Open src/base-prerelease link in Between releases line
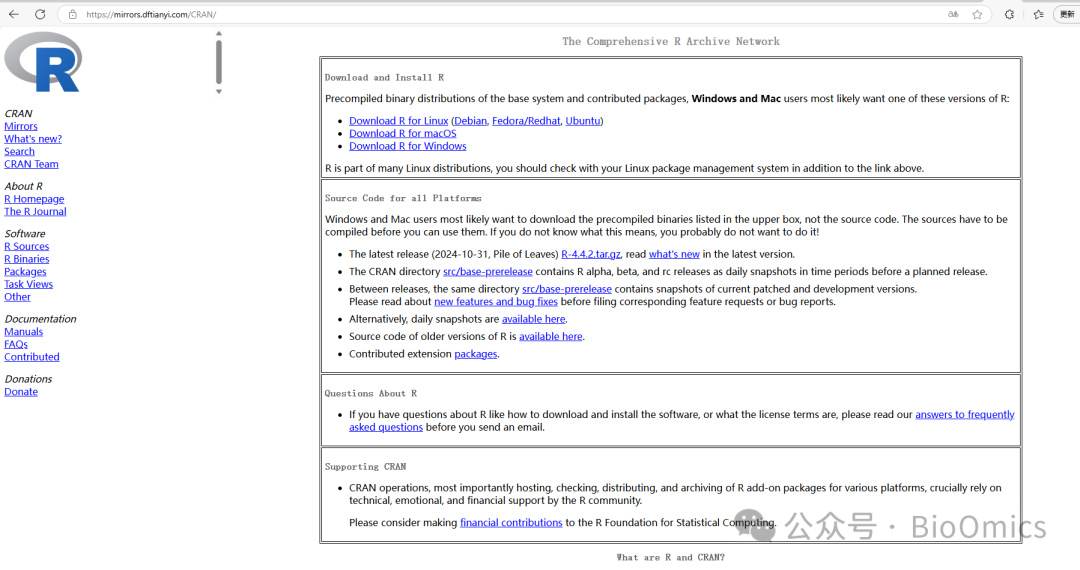Image resolution: width=1080 pixels, height=570 pixels. pyautogui.click(x=567, y=289)
